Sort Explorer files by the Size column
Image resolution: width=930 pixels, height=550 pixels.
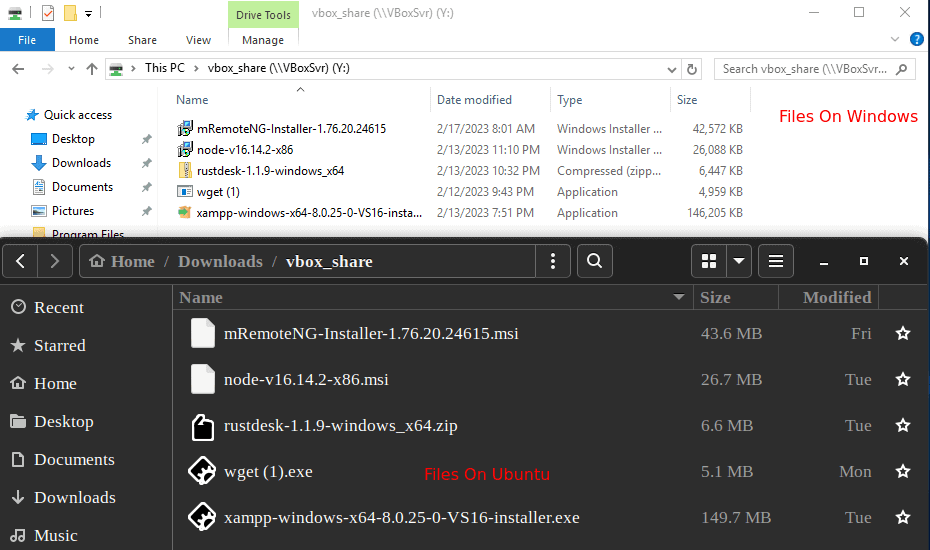(x=687, y=100)
